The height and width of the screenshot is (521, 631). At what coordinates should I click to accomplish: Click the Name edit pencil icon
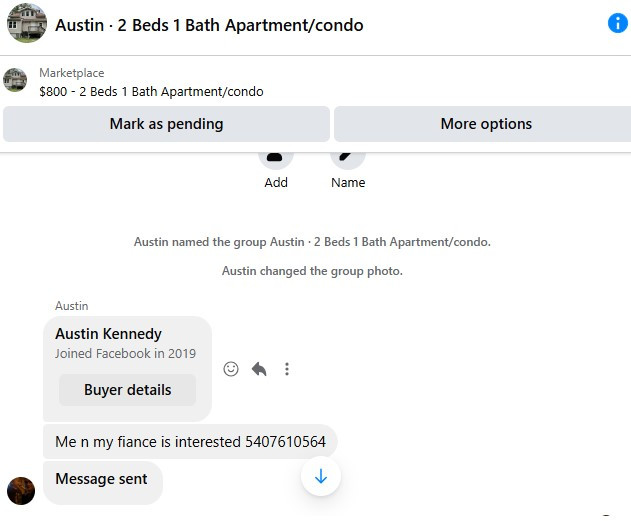tap(348, 160)
